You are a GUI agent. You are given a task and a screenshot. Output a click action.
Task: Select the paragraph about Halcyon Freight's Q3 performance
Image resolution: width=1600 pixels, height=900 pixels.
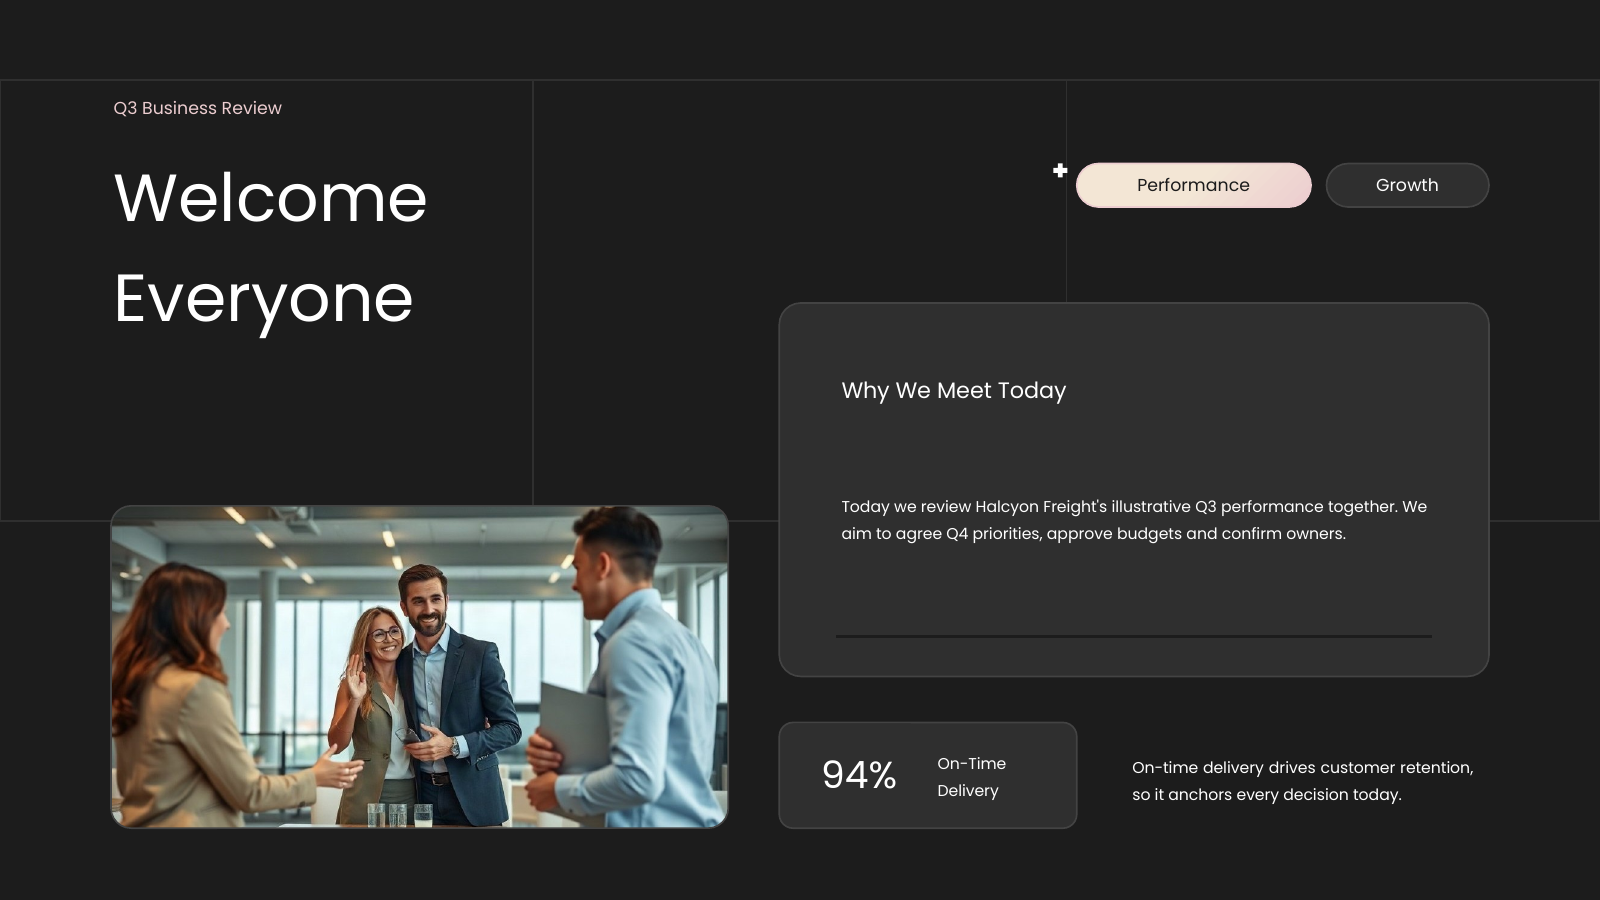[1134, 520]
